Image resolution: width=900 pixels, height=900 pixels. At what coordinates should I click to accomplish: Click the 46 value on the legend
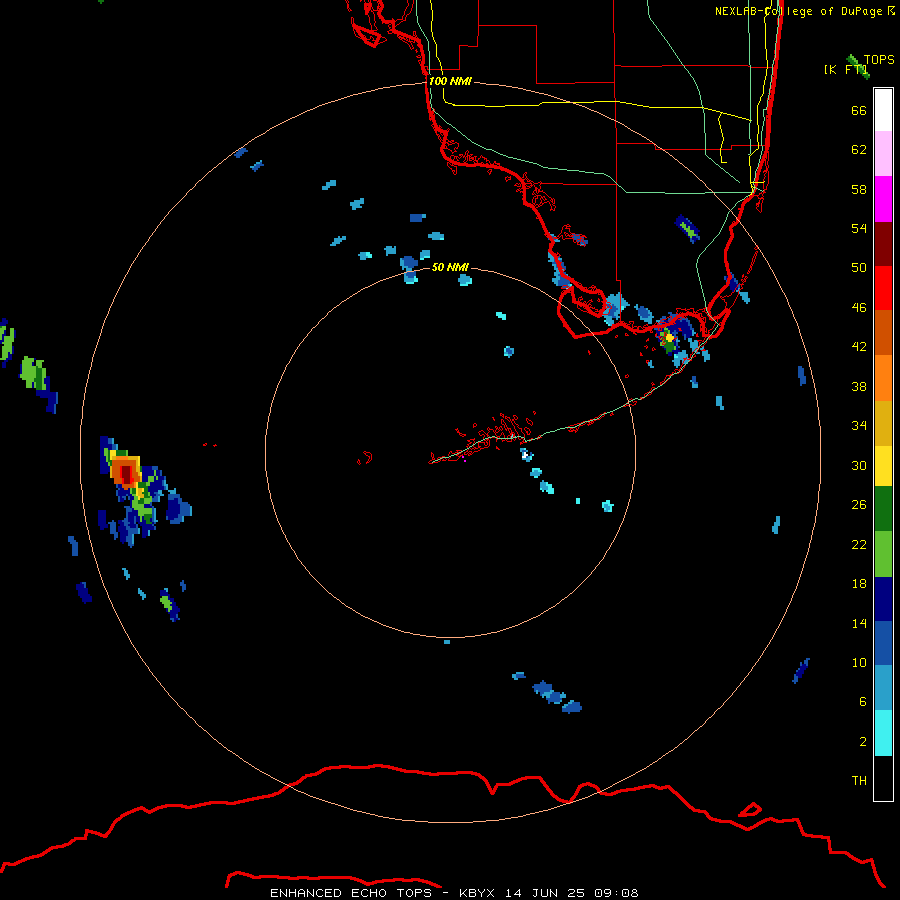859,308
